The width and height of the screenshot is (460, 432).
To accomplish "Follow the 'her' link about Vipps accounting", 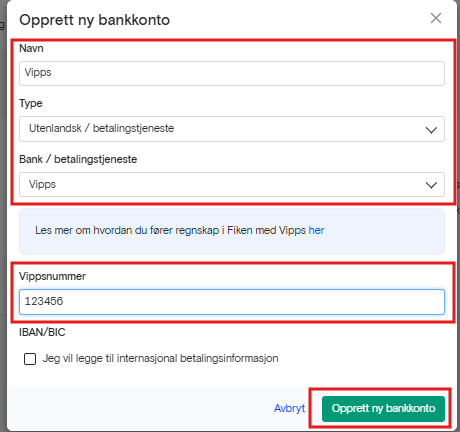I will (x=316, y=230).
